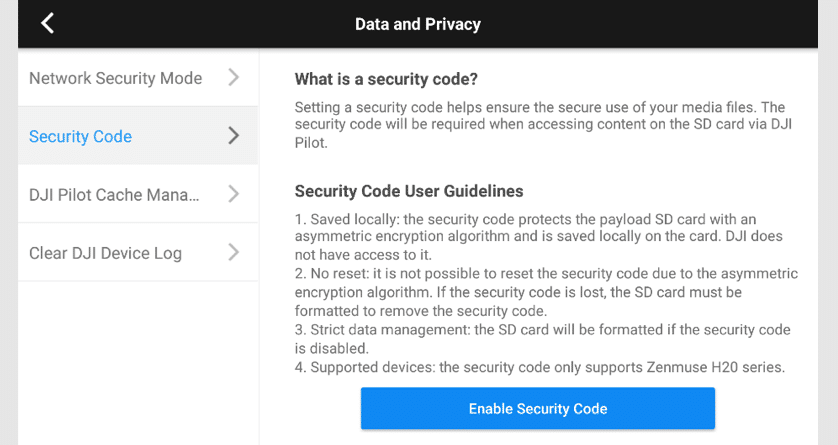838x445 pixels.
Task: Click the 'Strict data management' guideline text
Action: pyautogui.click(x=540, y=338)
